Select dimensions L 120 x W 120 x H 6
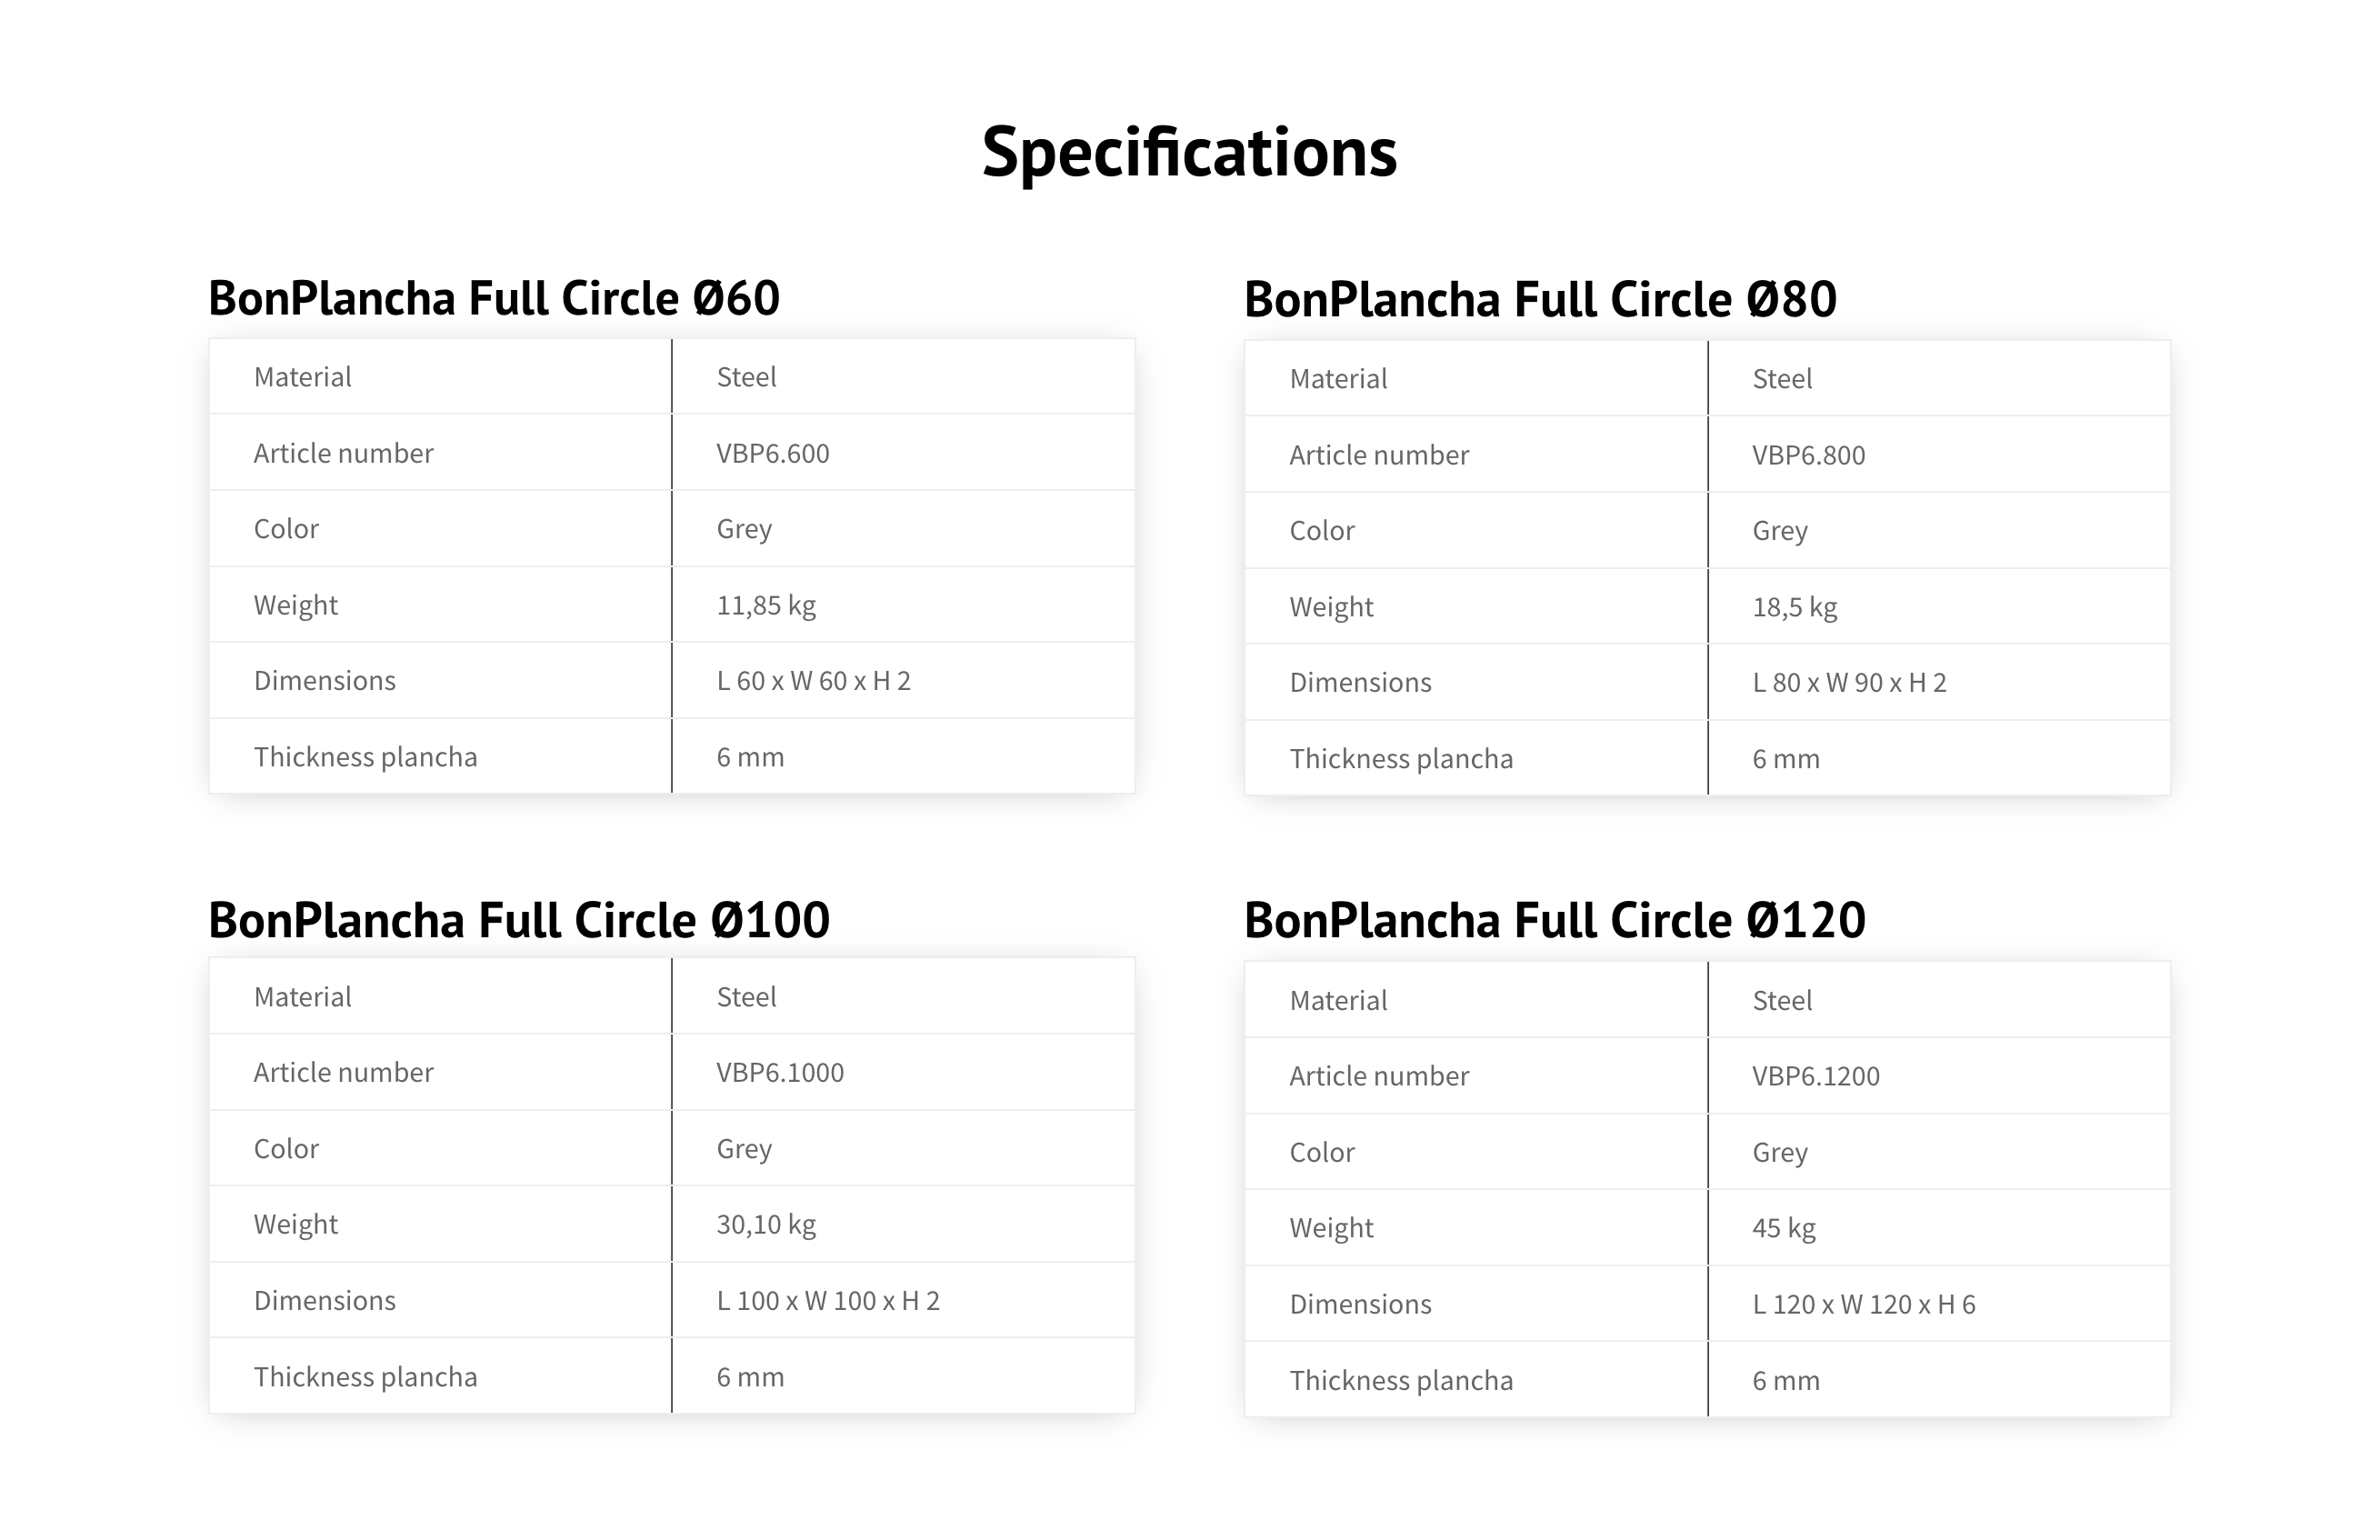Image resolution: width=2380 pixels, height=1540 pixels. [x=1864, y=1304]
